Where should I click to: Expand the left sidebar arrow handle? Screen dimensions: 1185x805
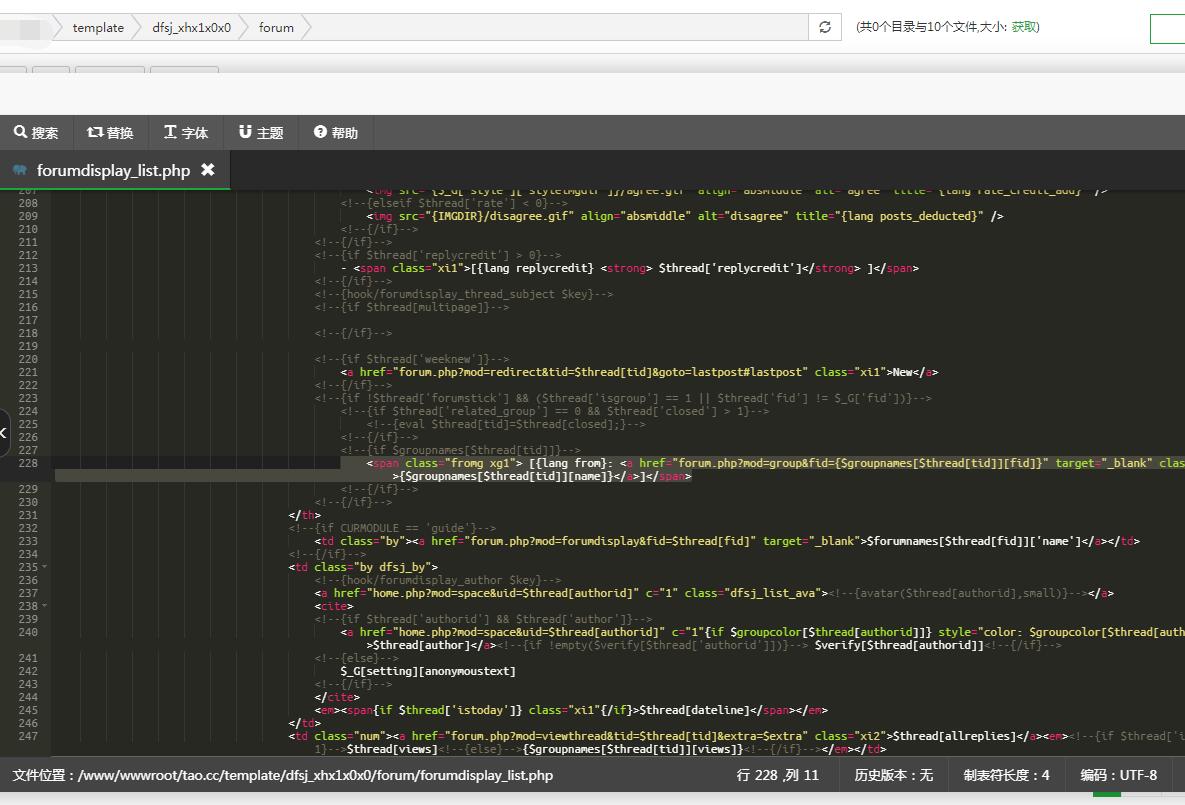pos(4,432)
